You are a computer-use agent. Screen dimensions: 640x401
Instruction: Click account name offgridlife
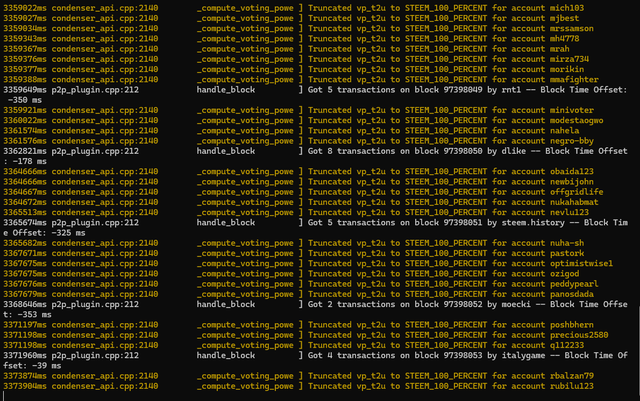(576, 192)
